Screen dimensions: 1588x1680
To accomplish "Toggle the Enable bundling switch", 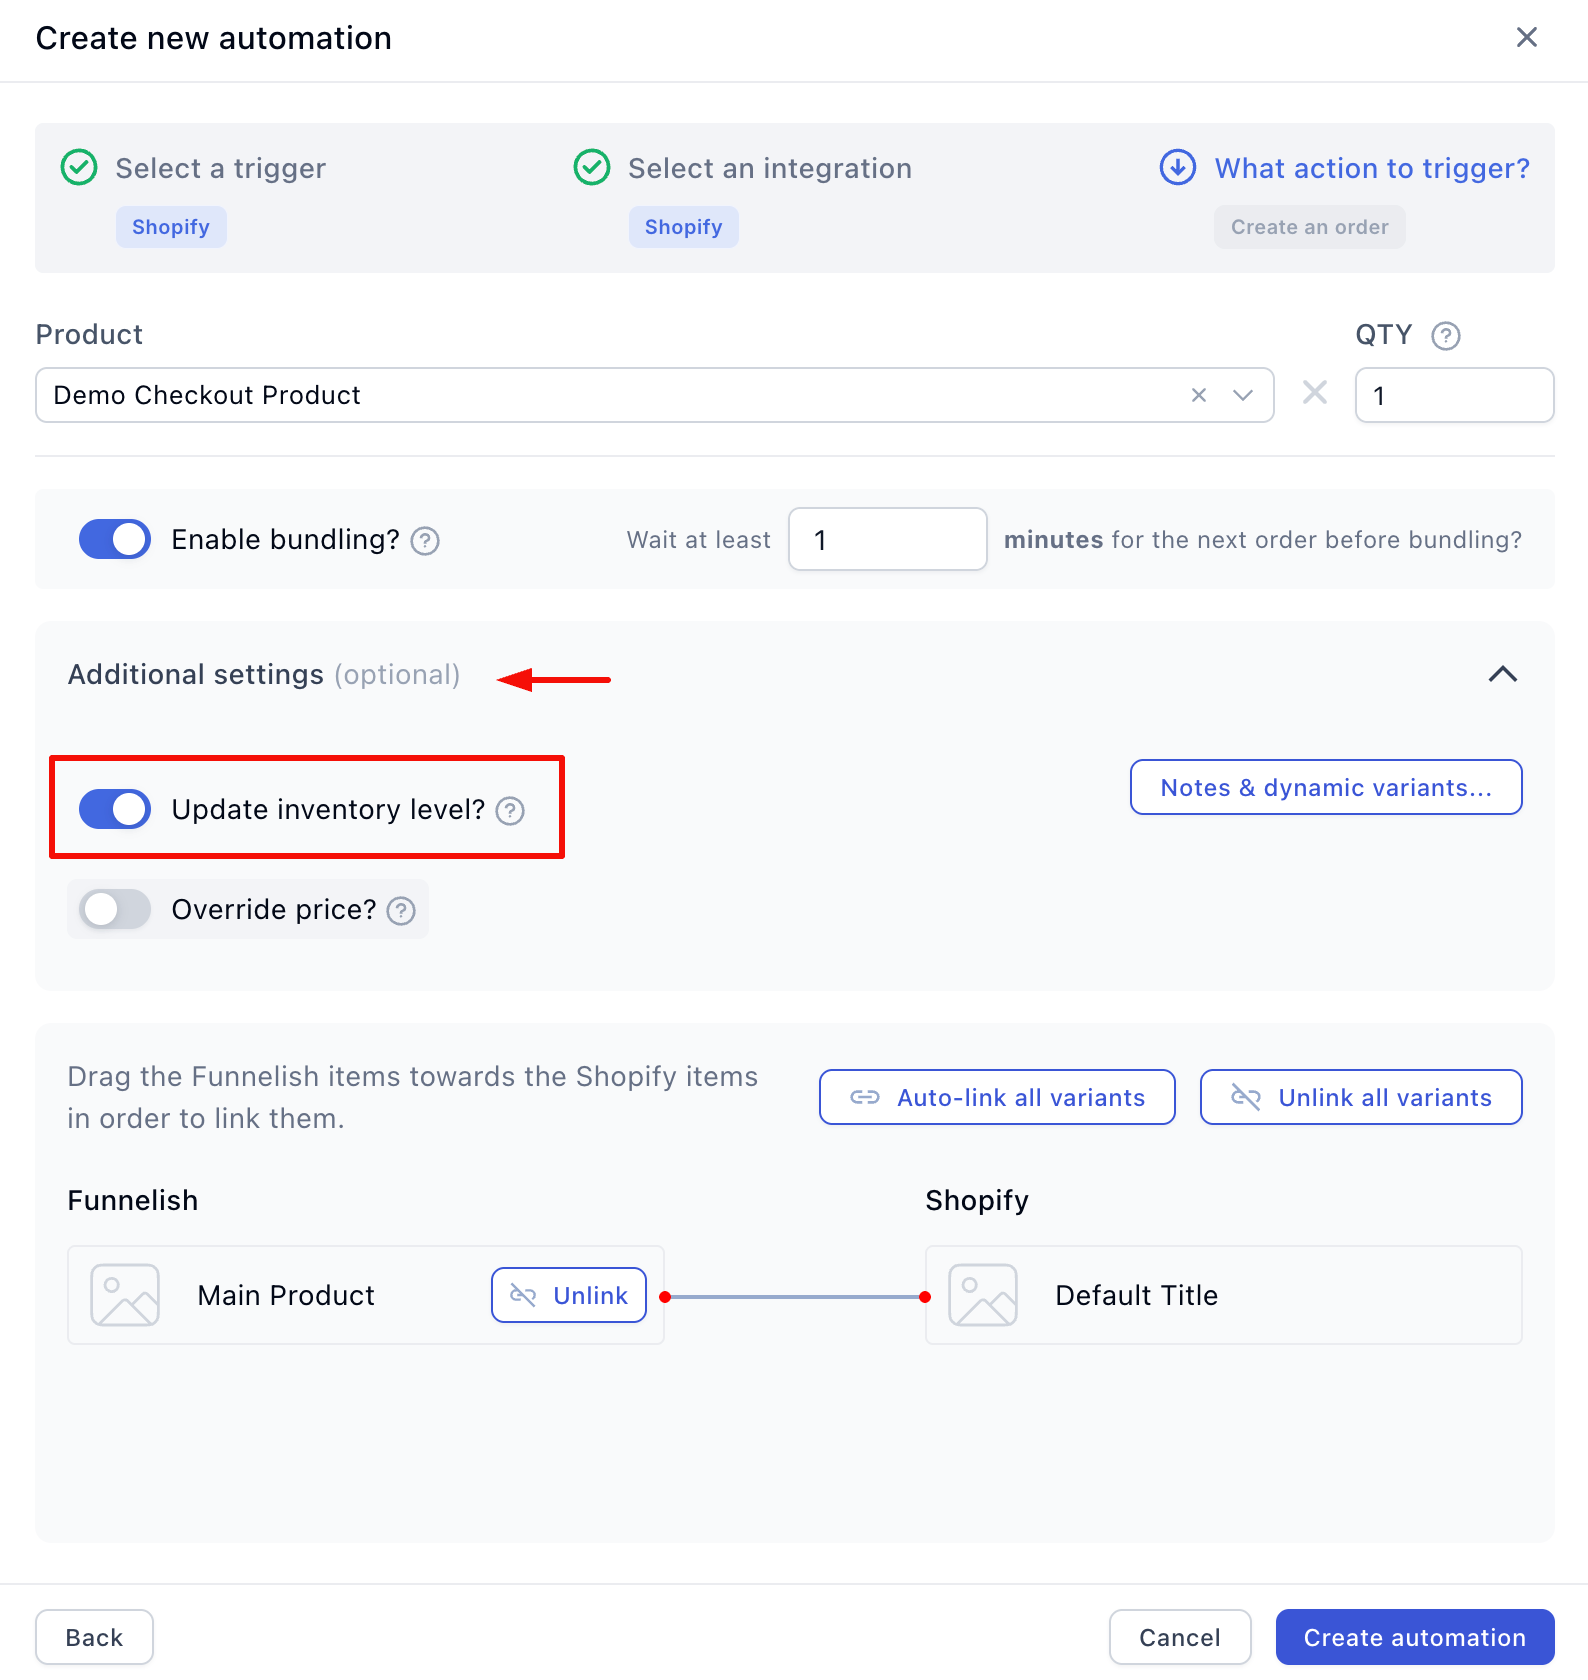I will [x=115, y=540].
